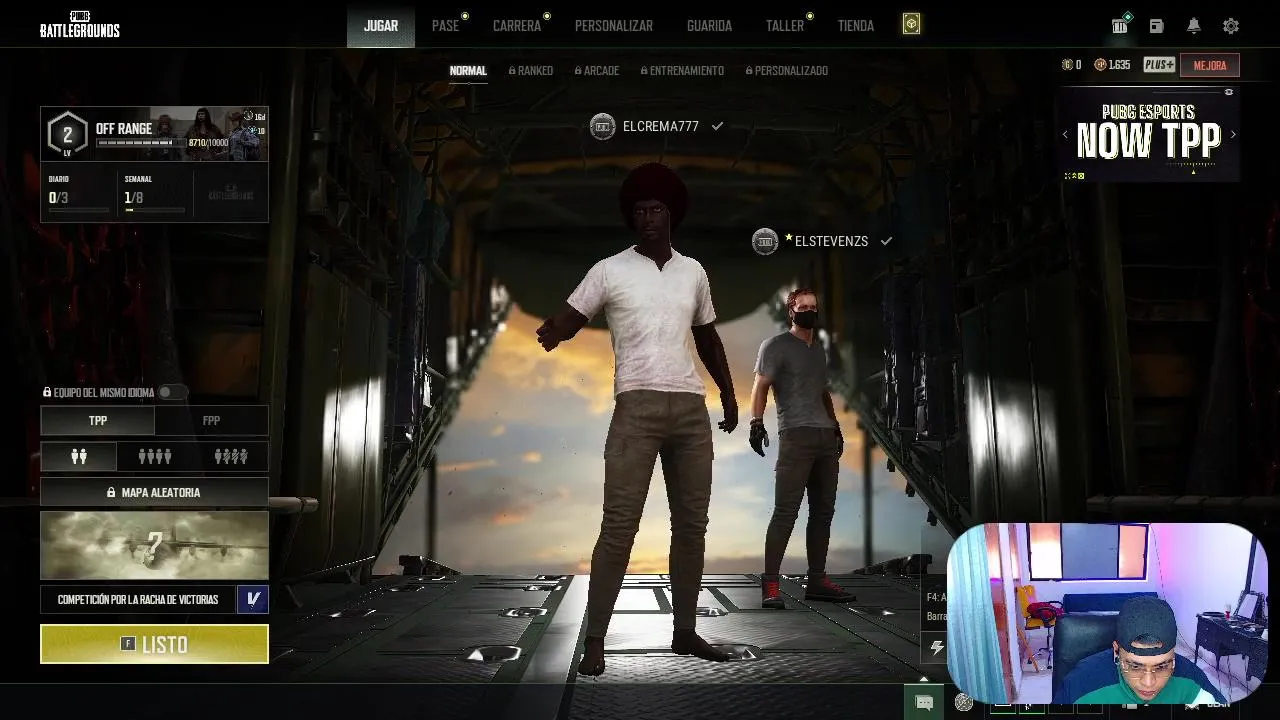Screen dimensions: 1280x720
Task: Open the crate box icon in top menu
Action: [x=911, y=25]
